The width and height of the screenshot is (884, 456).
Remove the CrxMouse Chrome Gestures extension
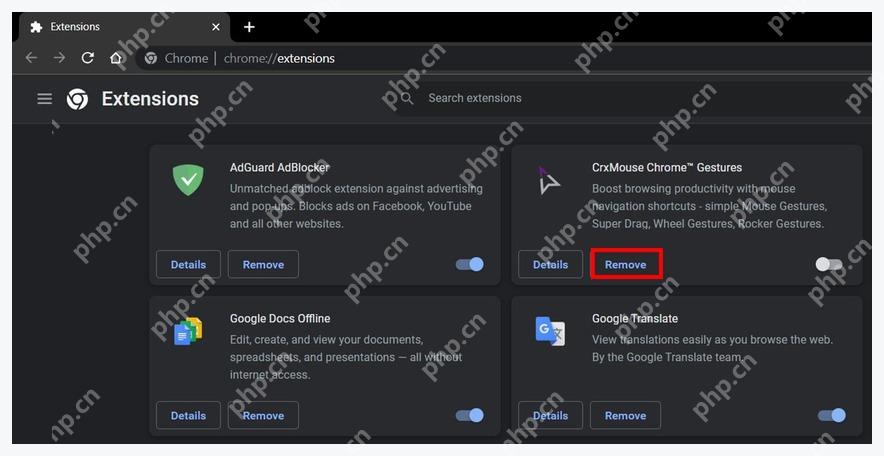pyautogui.click(x=626, y=264)
